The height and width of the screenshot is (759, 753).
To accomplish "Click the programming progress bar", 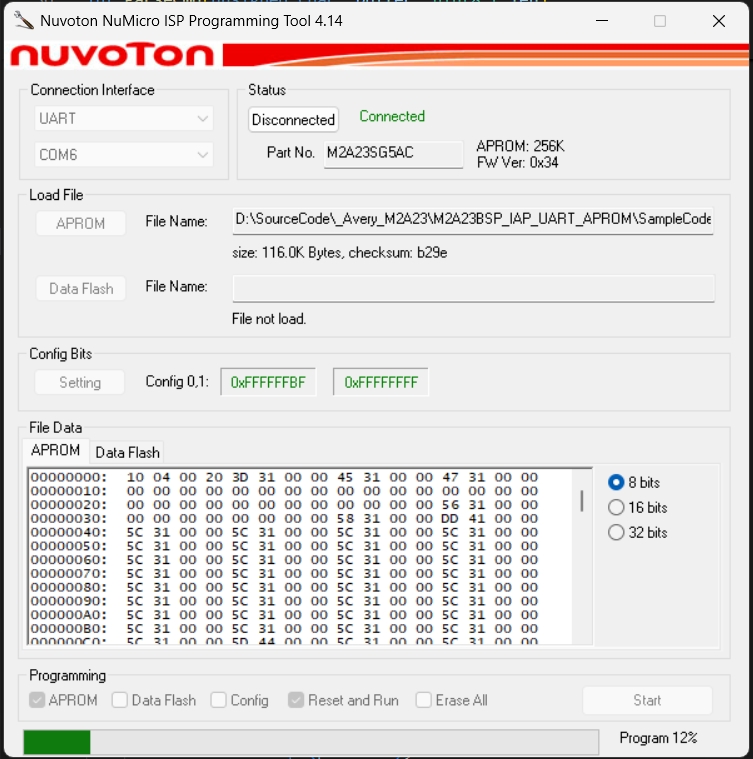I will pyautogui.click(x=310, y=741).
